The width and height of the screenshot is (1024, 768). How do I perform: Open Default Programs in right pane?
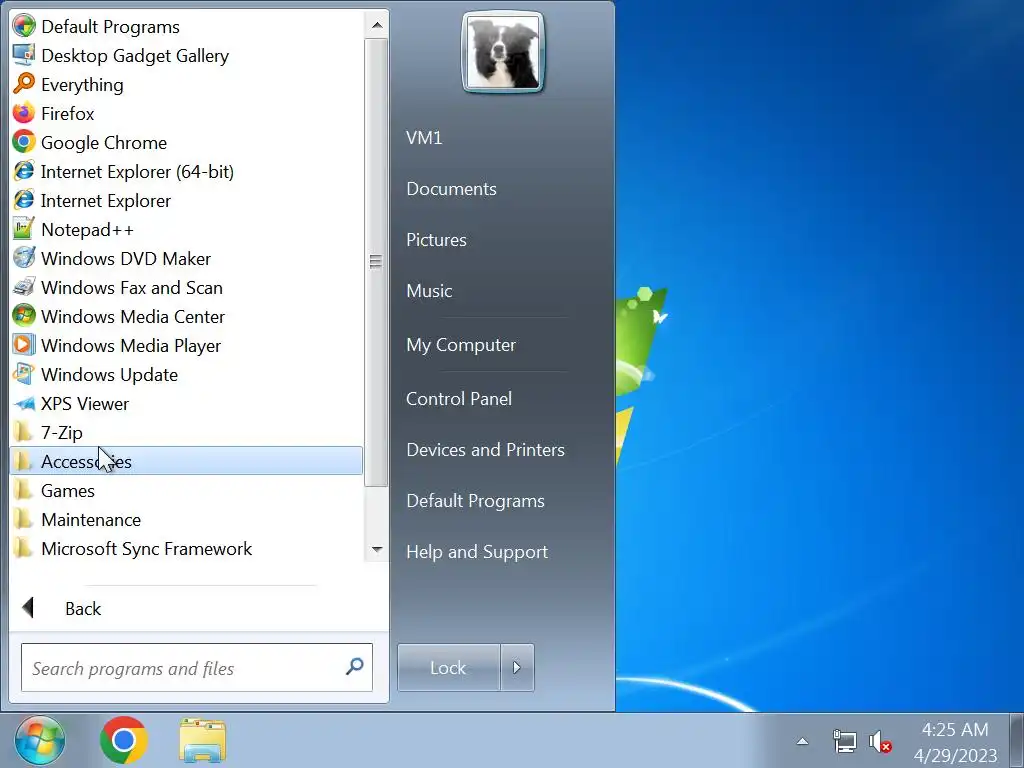click(475, 501)
